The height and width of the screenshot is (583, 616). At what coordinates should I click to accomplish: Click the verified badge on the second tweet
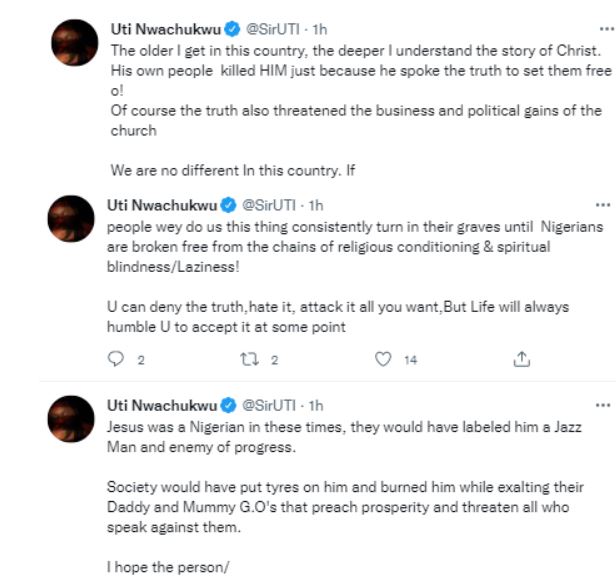coord(228,206)
